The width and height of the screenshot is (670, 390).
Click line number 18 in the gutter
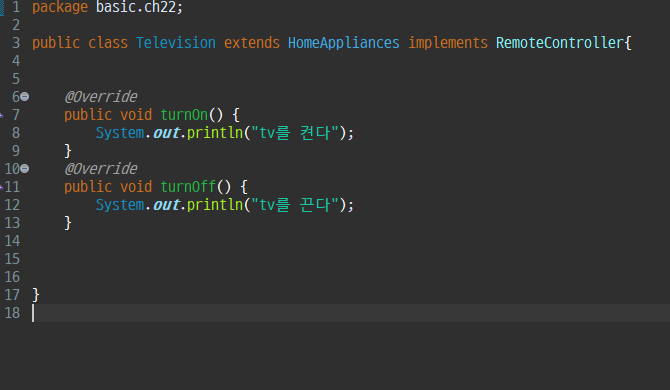(12, 313)
